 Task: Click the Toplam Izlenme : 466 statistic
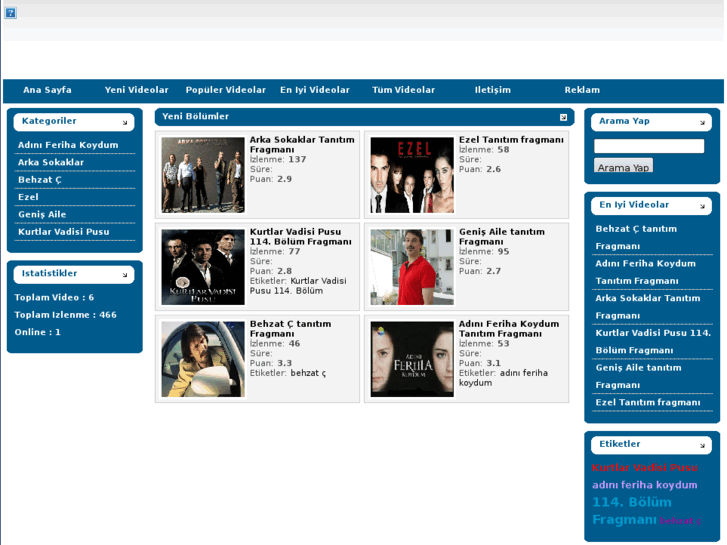[x=65, y=315]
